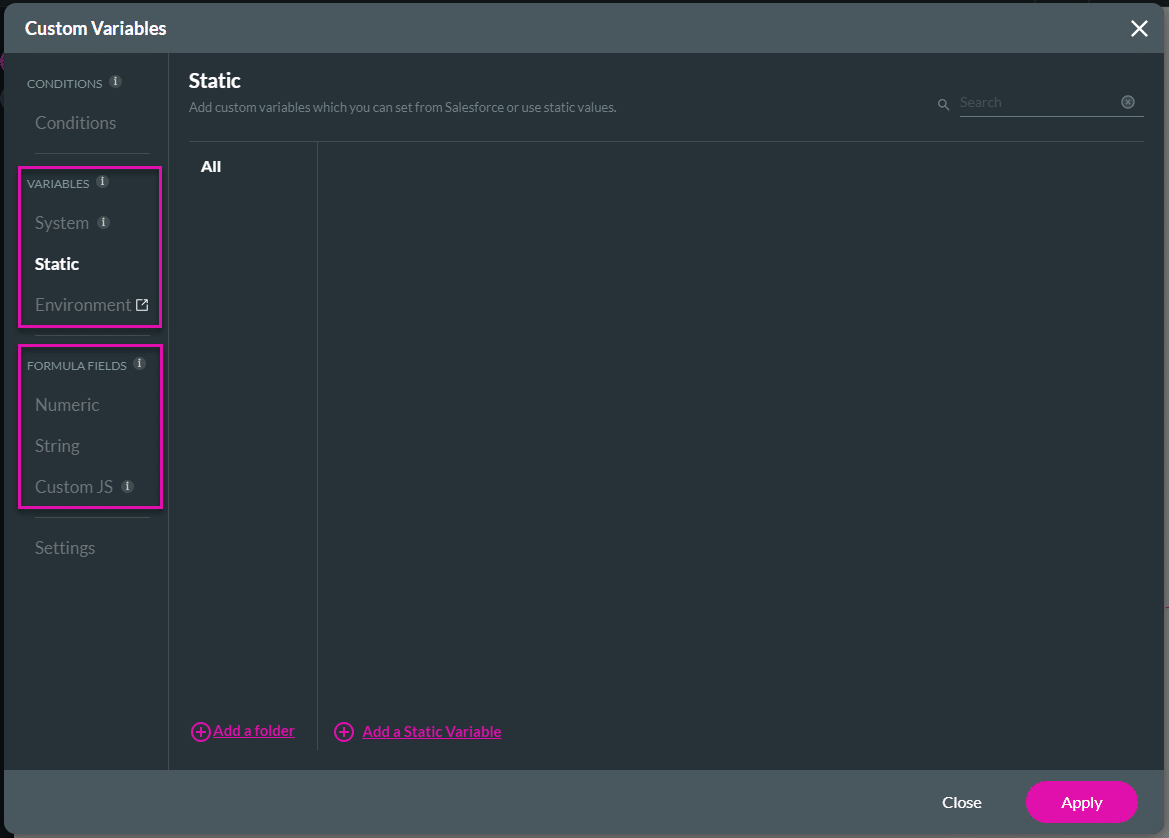Click the info icon next to Custom JS
This screenshot has width=1169, height=838.
point(126,487)
